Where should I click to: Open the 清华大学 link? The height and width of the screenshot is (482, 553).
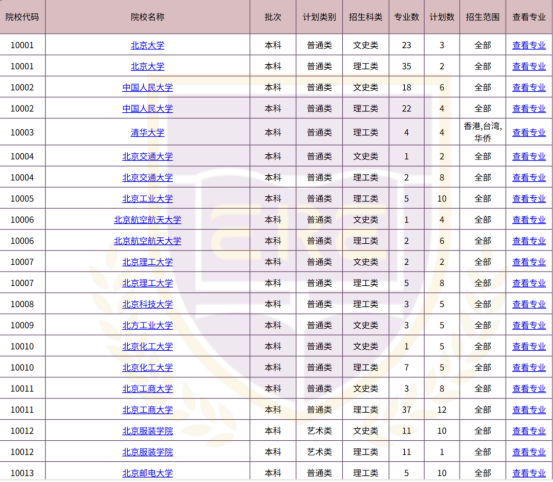pos(147,133)
